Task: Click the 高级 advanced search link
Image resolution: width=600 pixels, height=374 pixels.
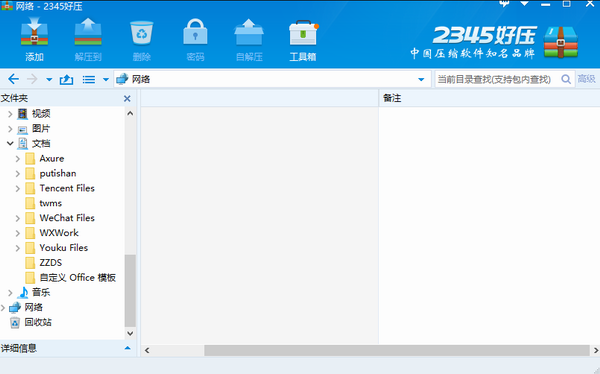Action: [x=586, y=79]
